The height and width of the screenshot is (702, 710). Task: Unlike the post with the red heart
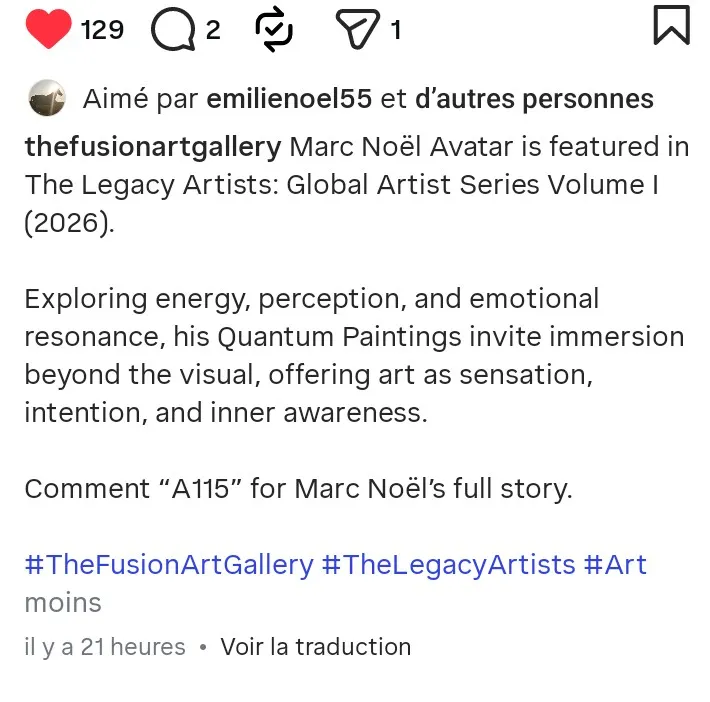(x=48, y=29)
